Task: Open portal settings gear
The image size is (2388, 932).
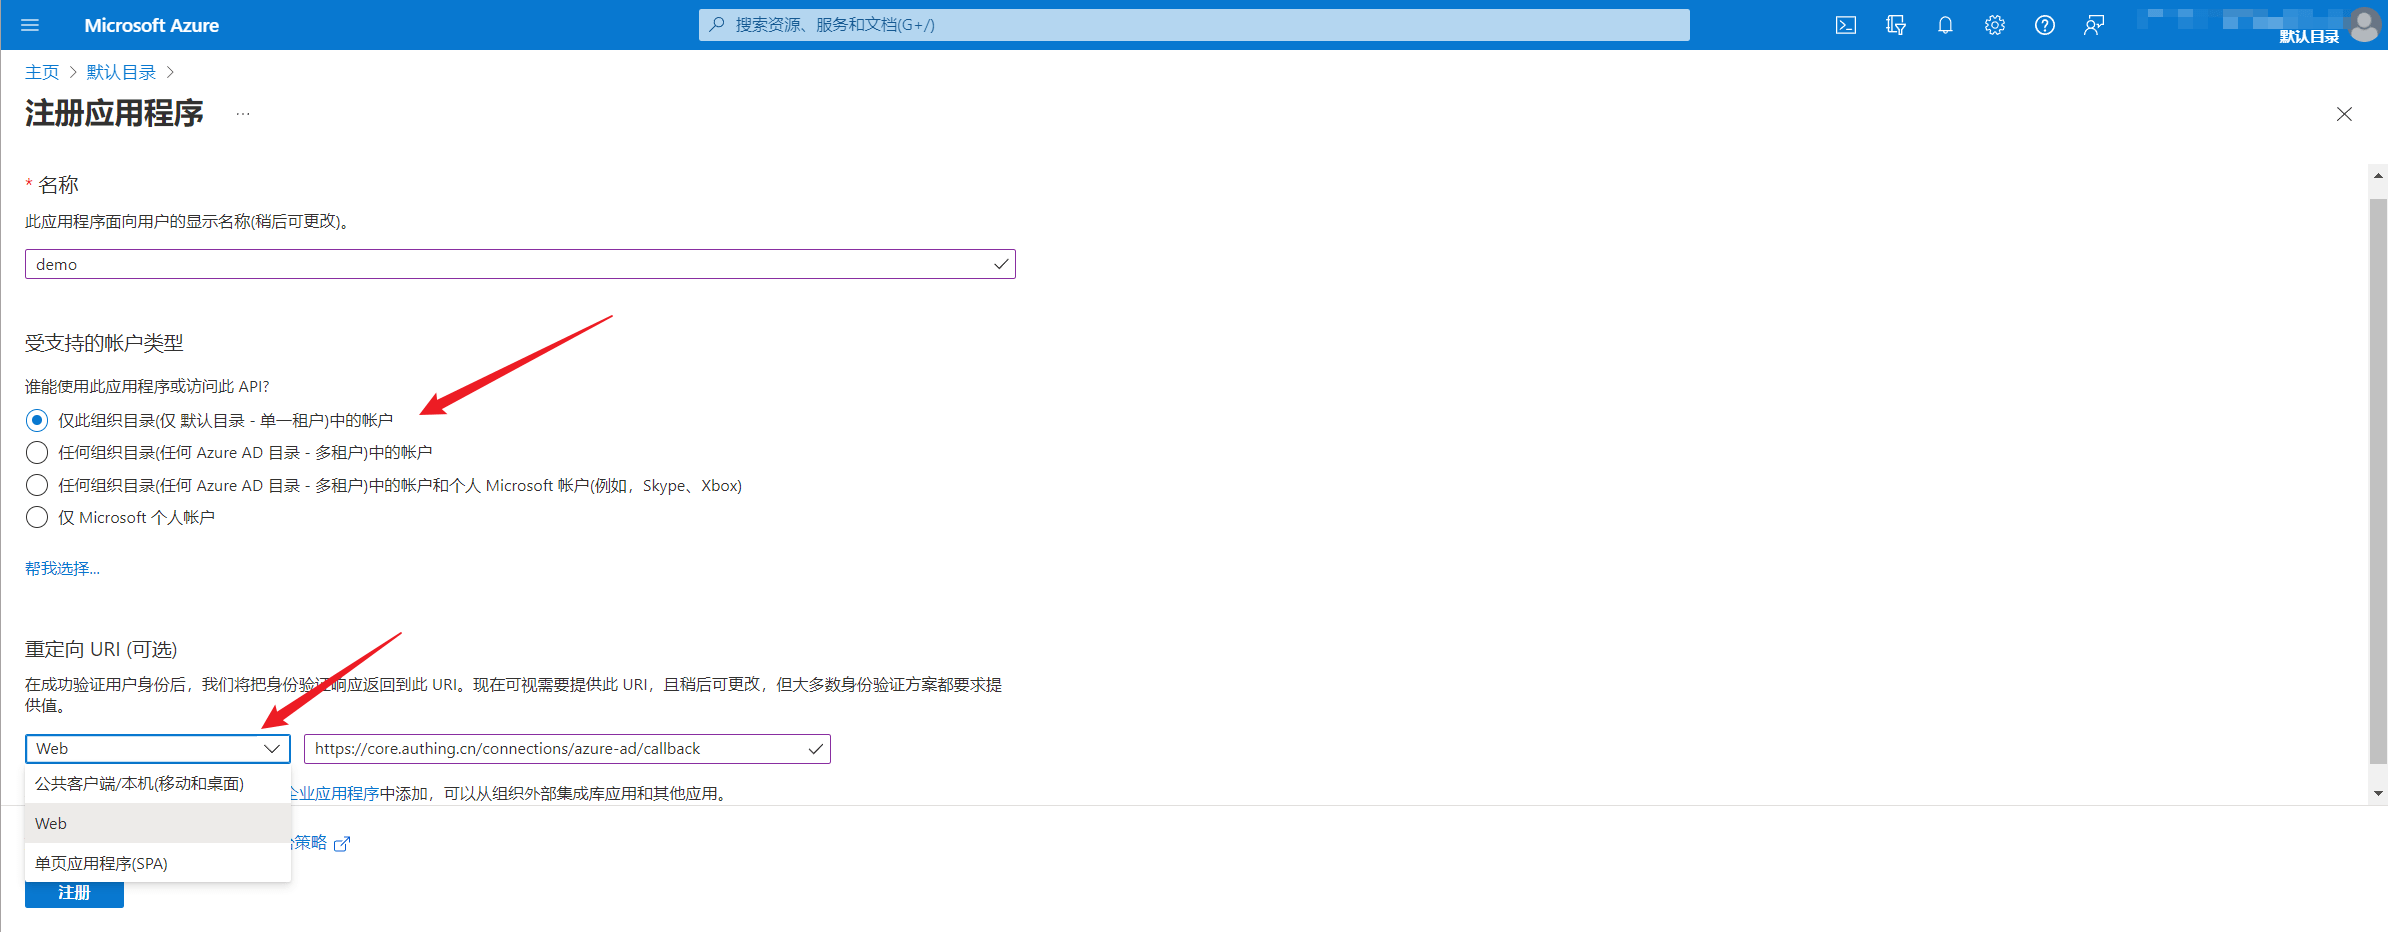Action: tap(1994, 25)
